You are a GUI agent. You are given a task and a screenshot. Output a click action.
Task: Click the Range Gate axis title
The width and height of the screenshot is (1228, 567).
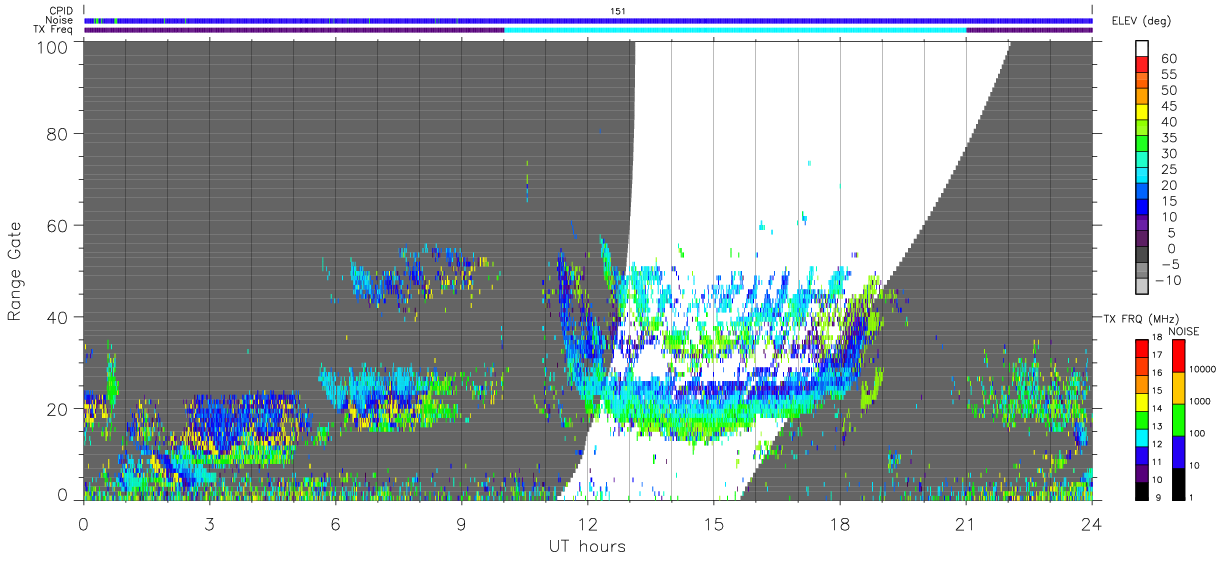tap(15, 270)
